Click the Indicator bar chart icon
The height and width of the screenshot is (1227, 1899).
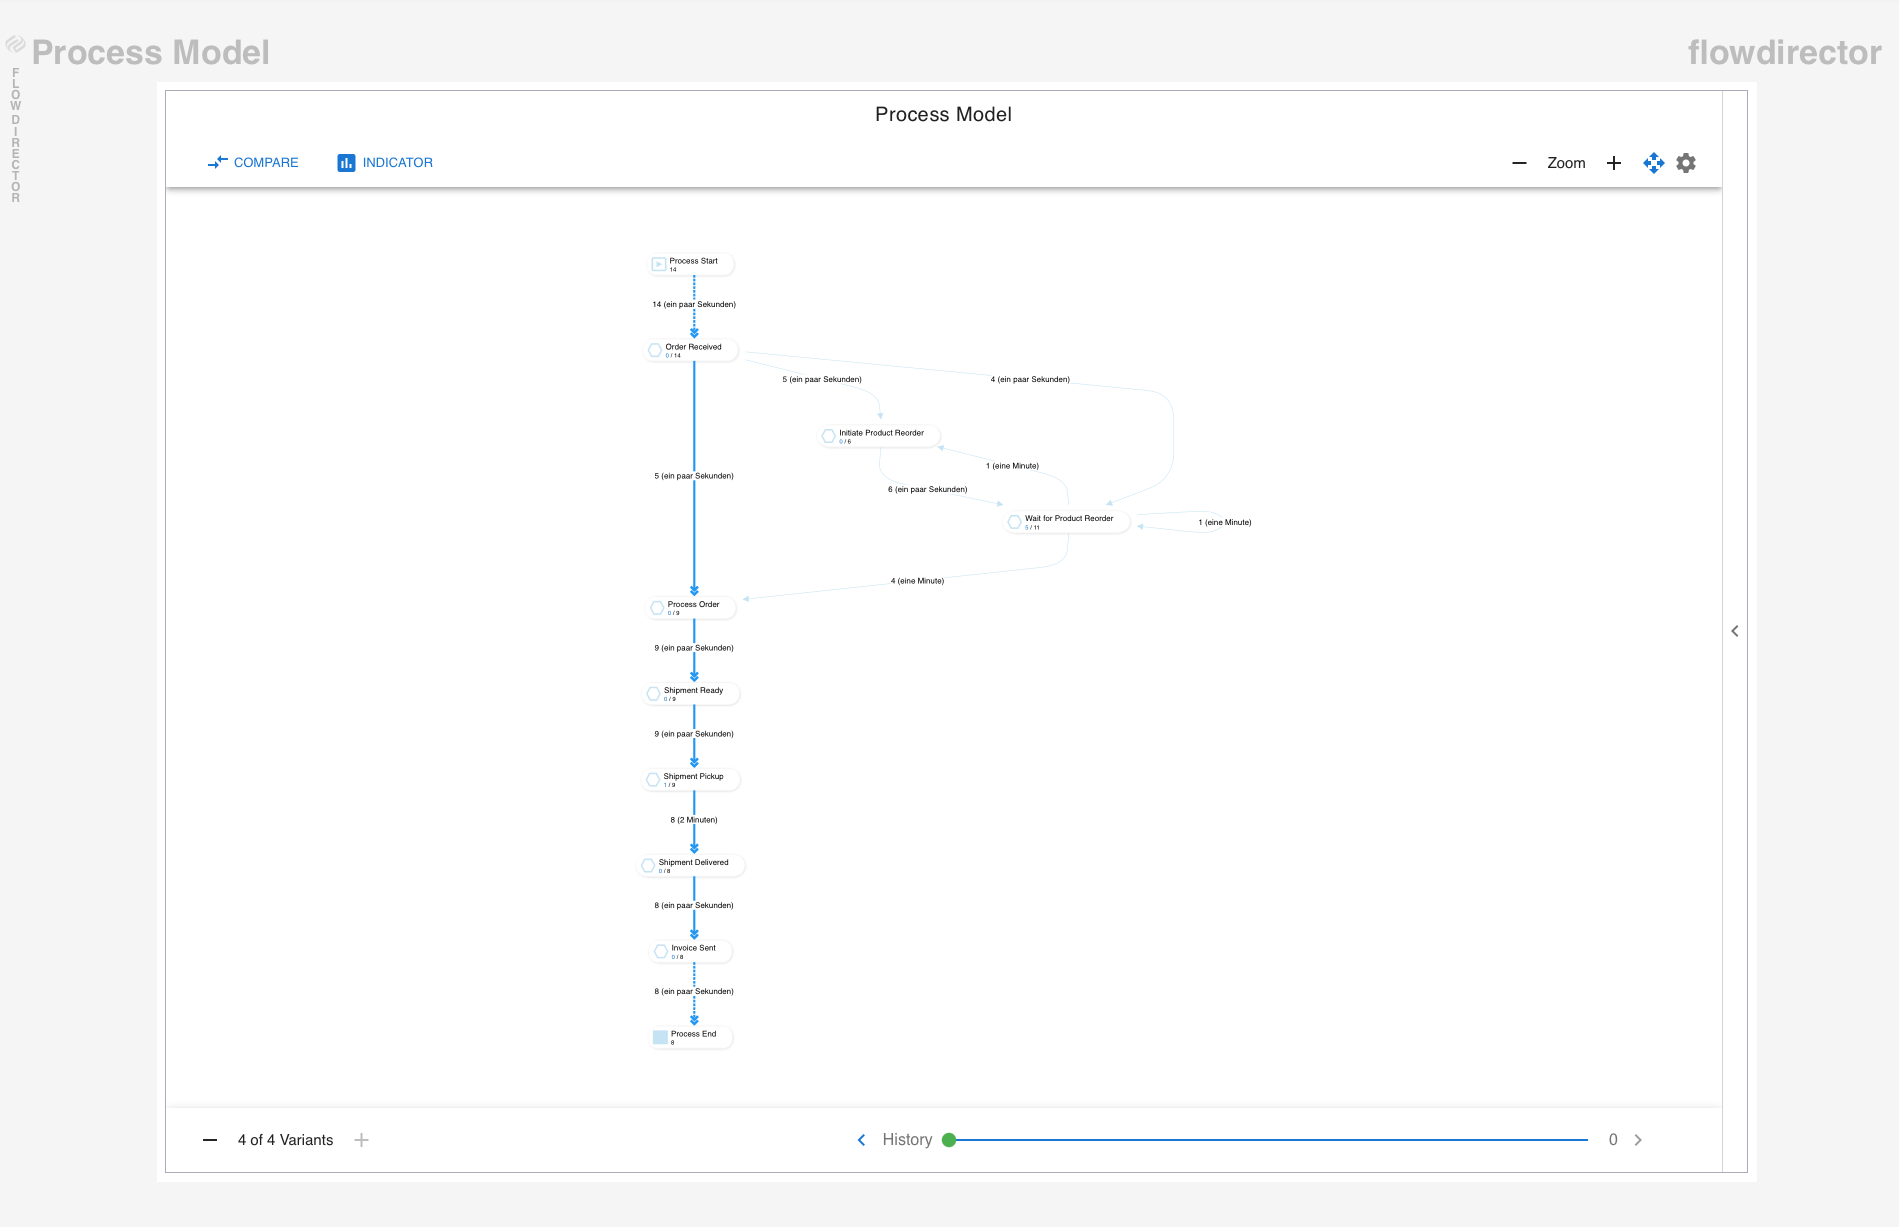click(x=346, y=162)
